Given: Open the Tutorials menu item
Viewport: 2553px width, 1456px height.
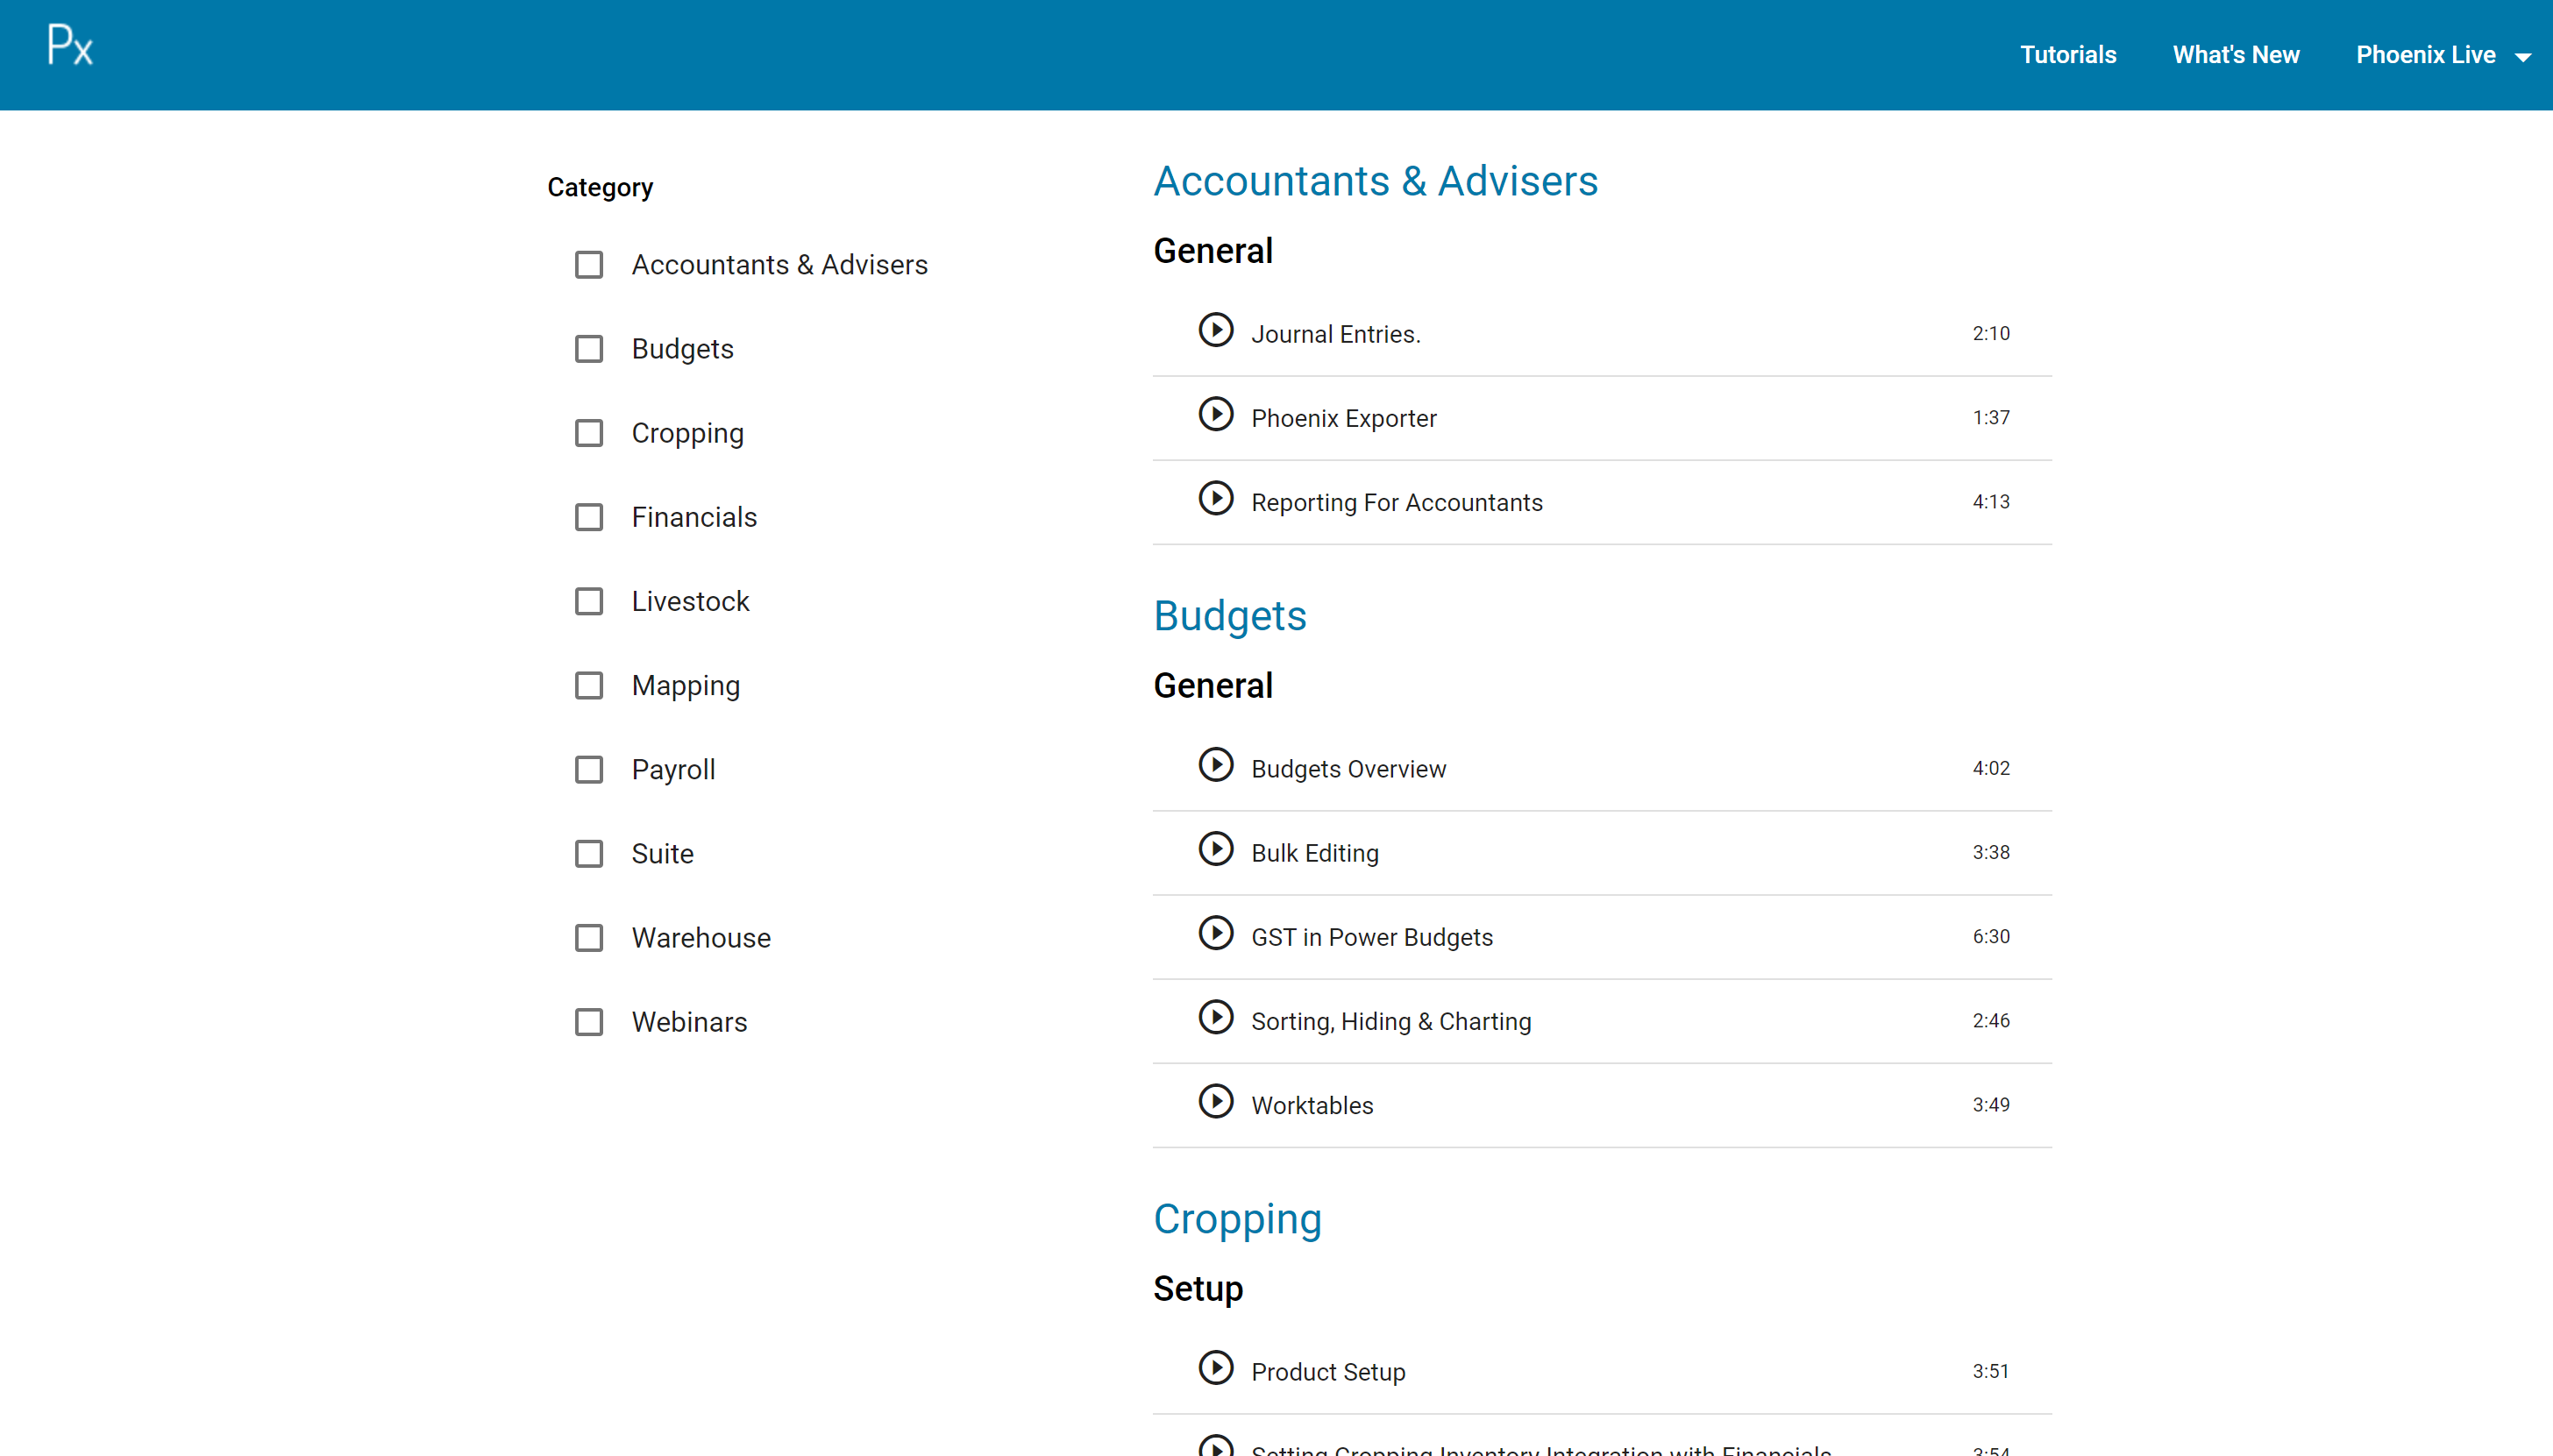Looking at the screenshot, I should point(2067,55).
